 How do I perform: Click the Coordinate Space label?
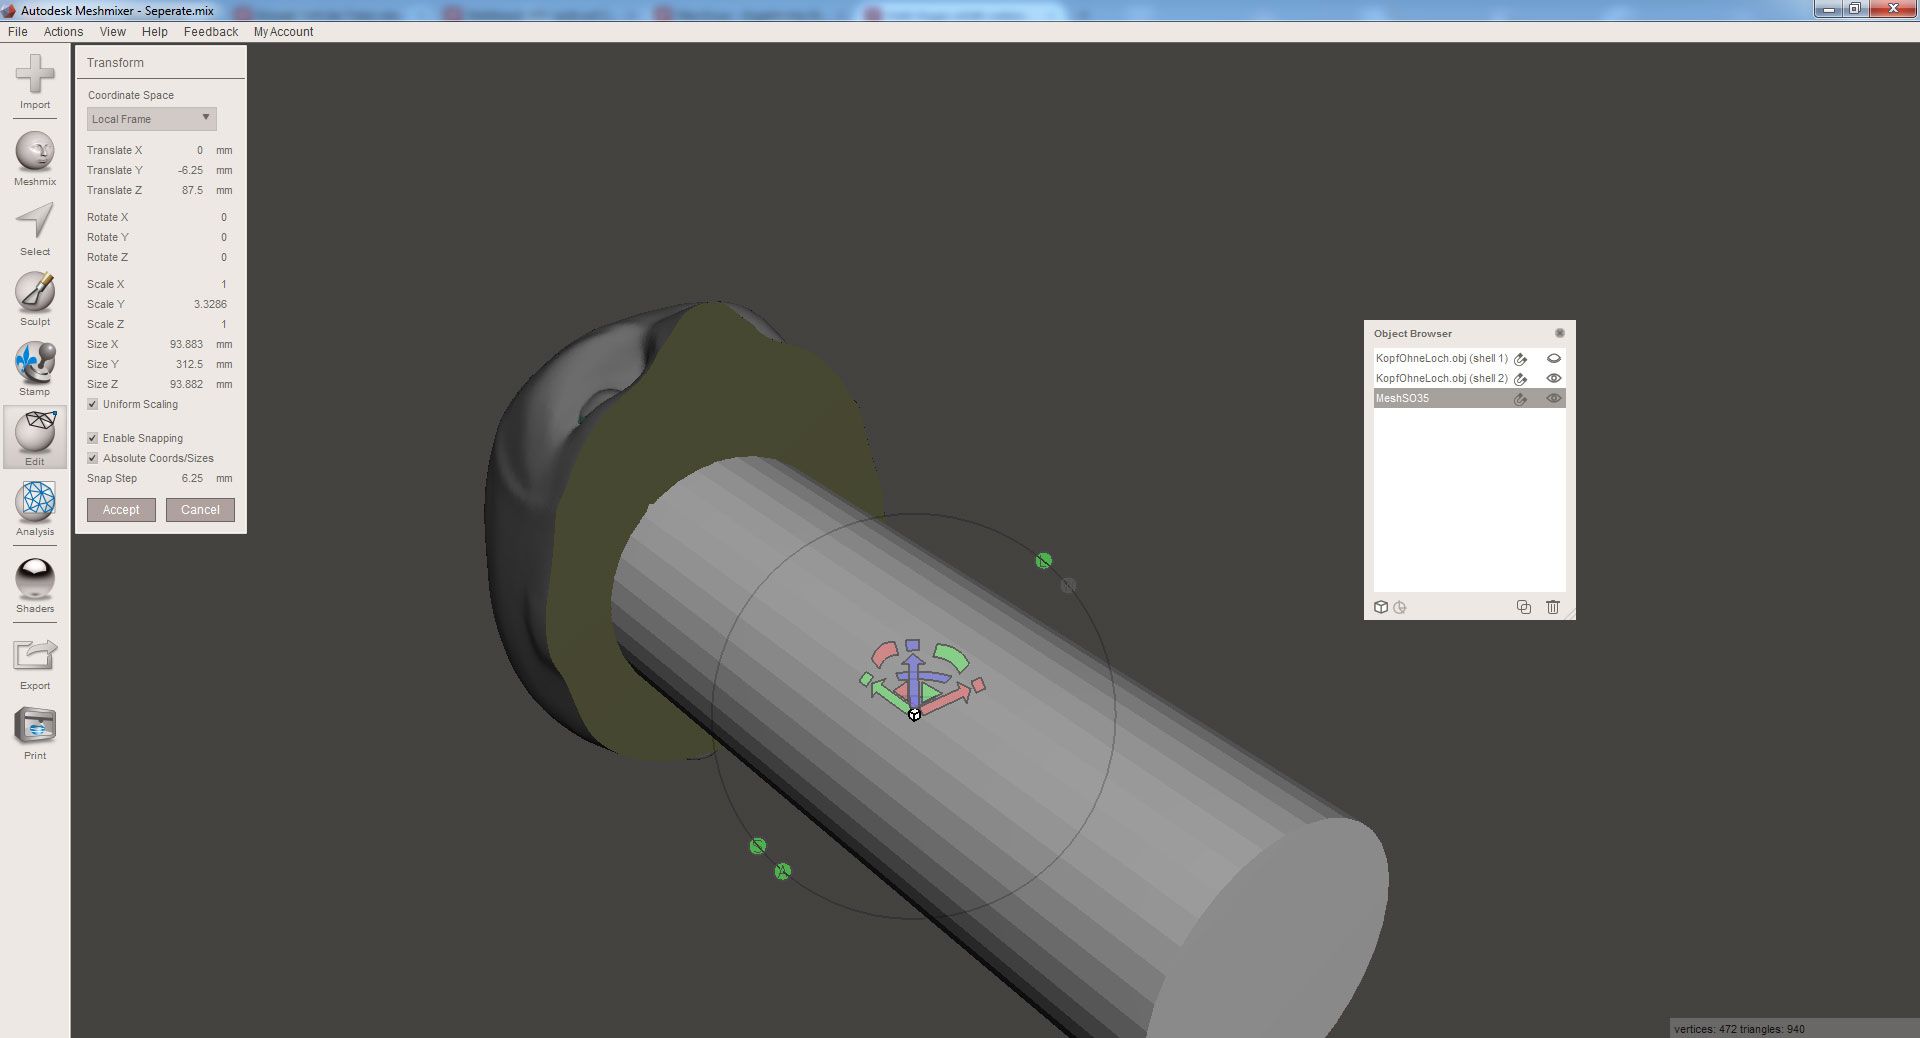tap(131, 95)
